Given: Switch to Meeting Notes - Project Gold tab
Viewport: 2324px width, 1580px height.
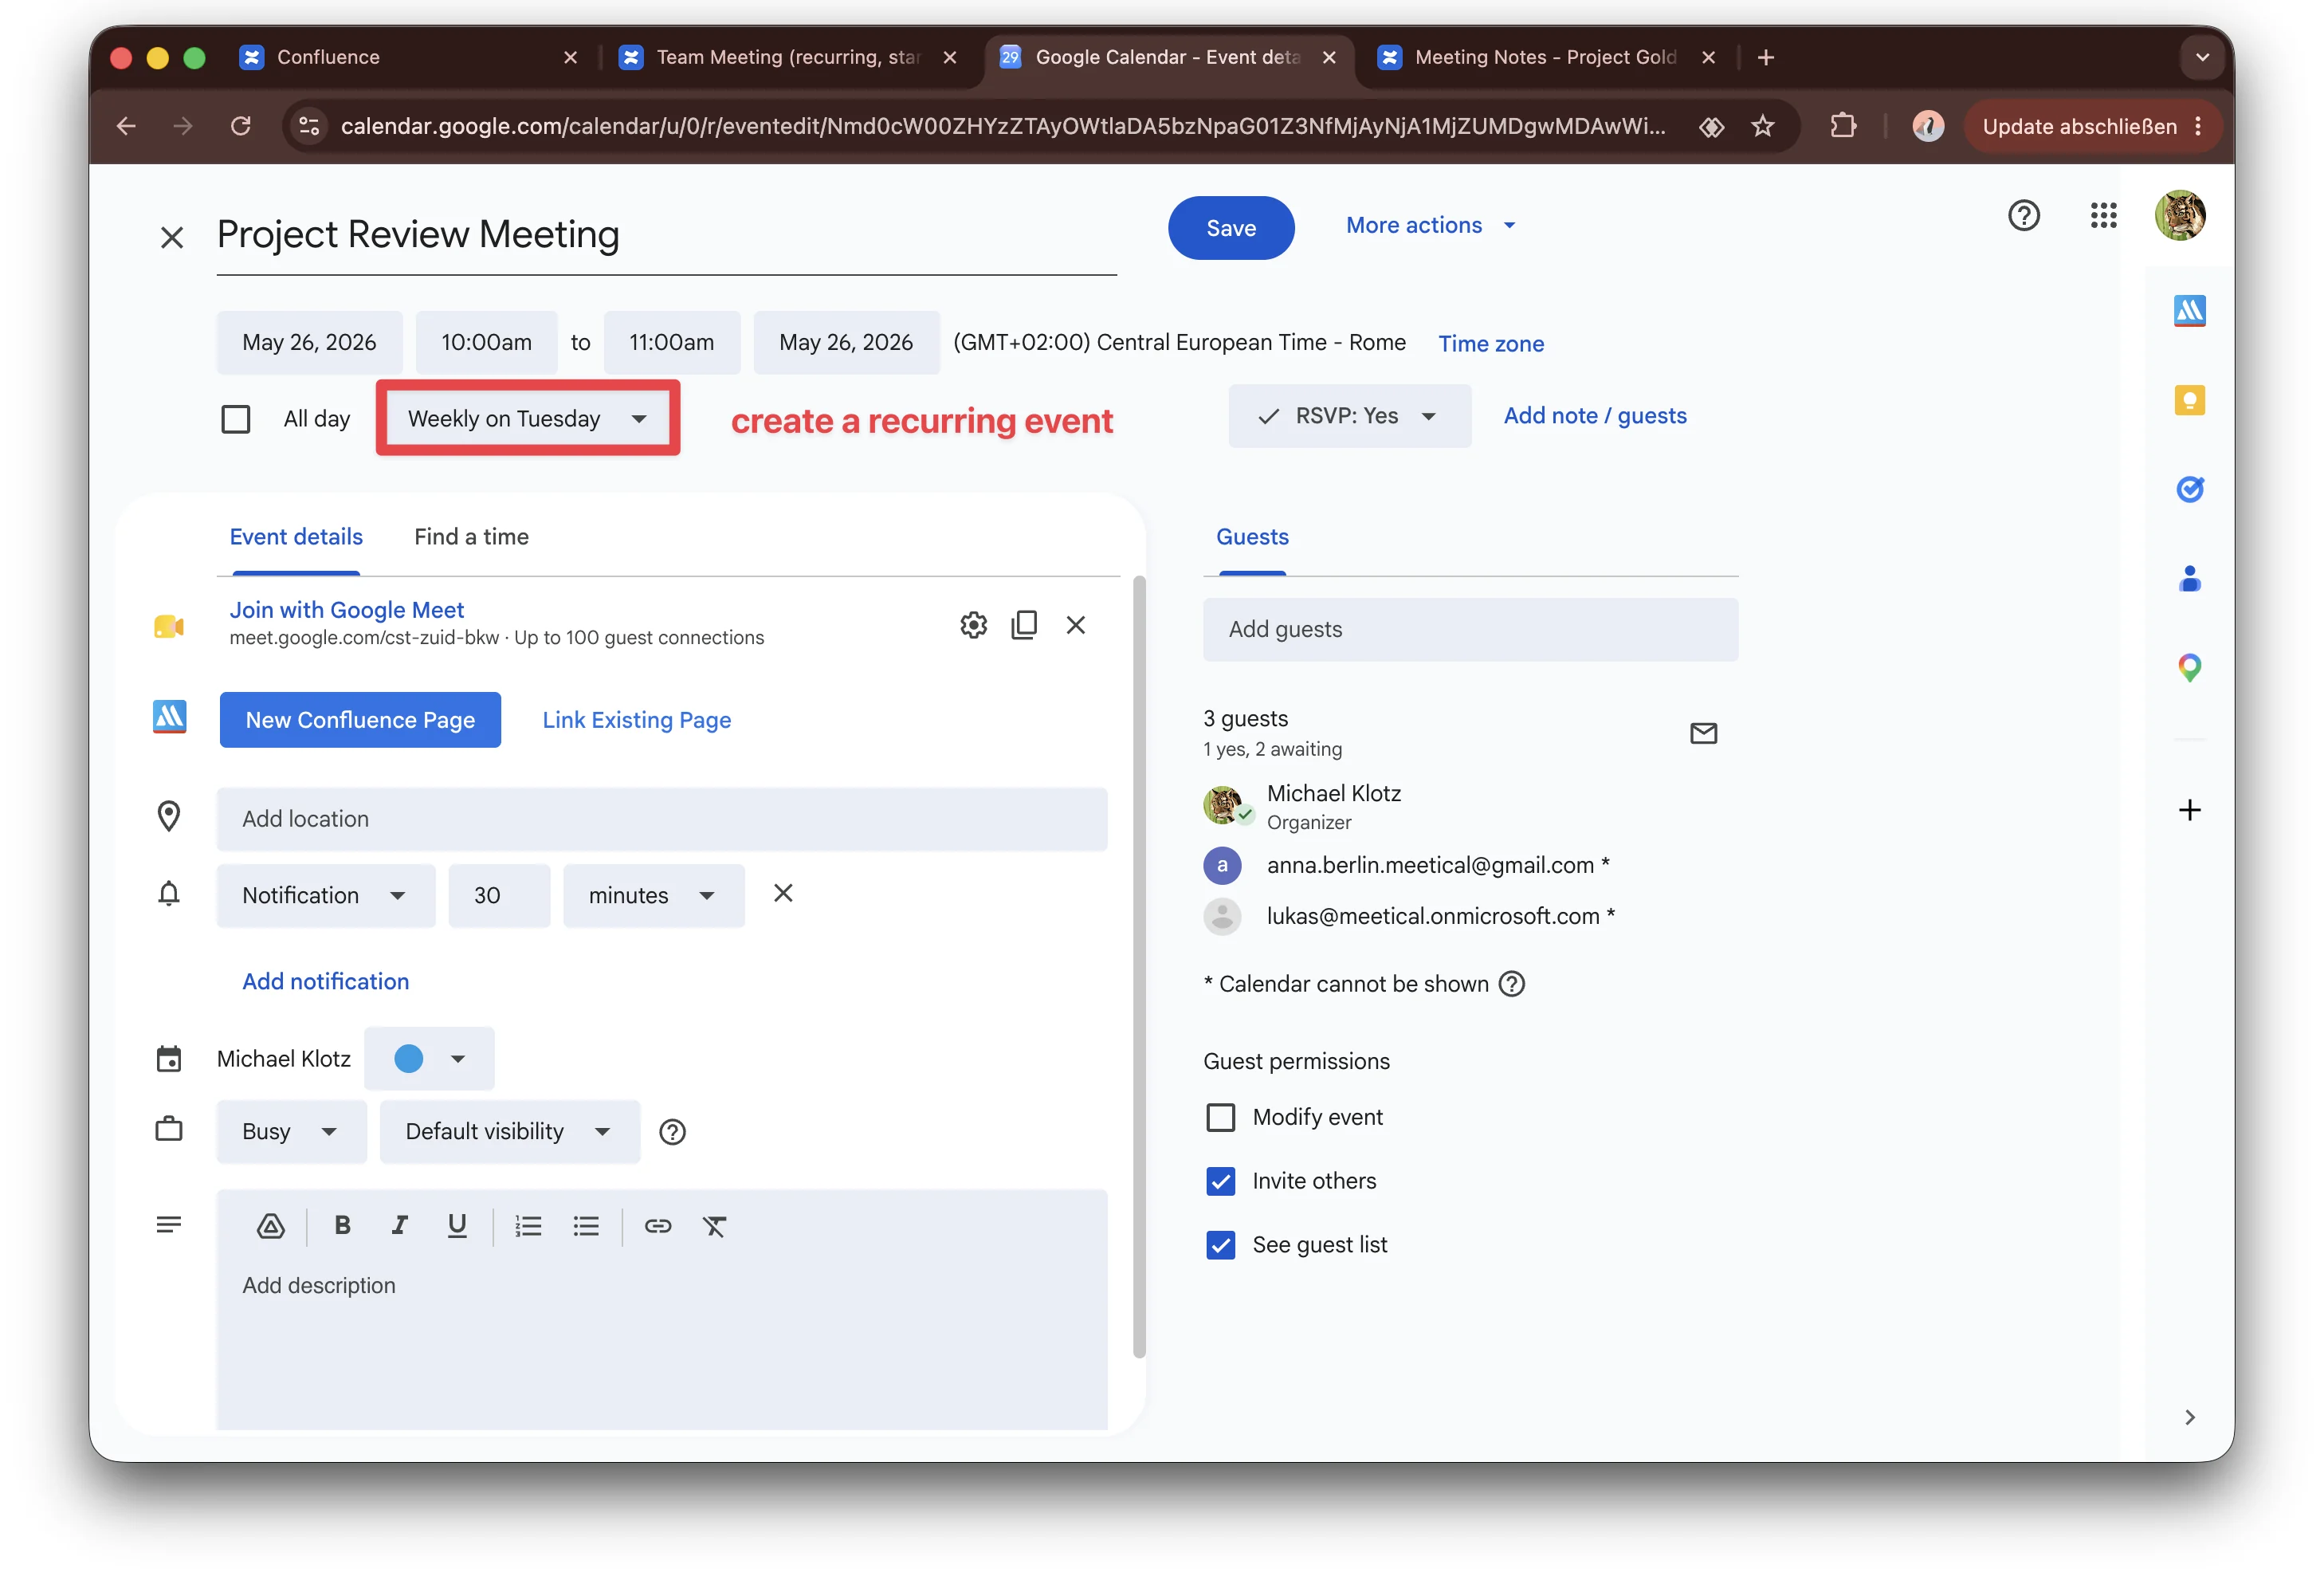Looking at the screenshot, I should pos(1546,57).
